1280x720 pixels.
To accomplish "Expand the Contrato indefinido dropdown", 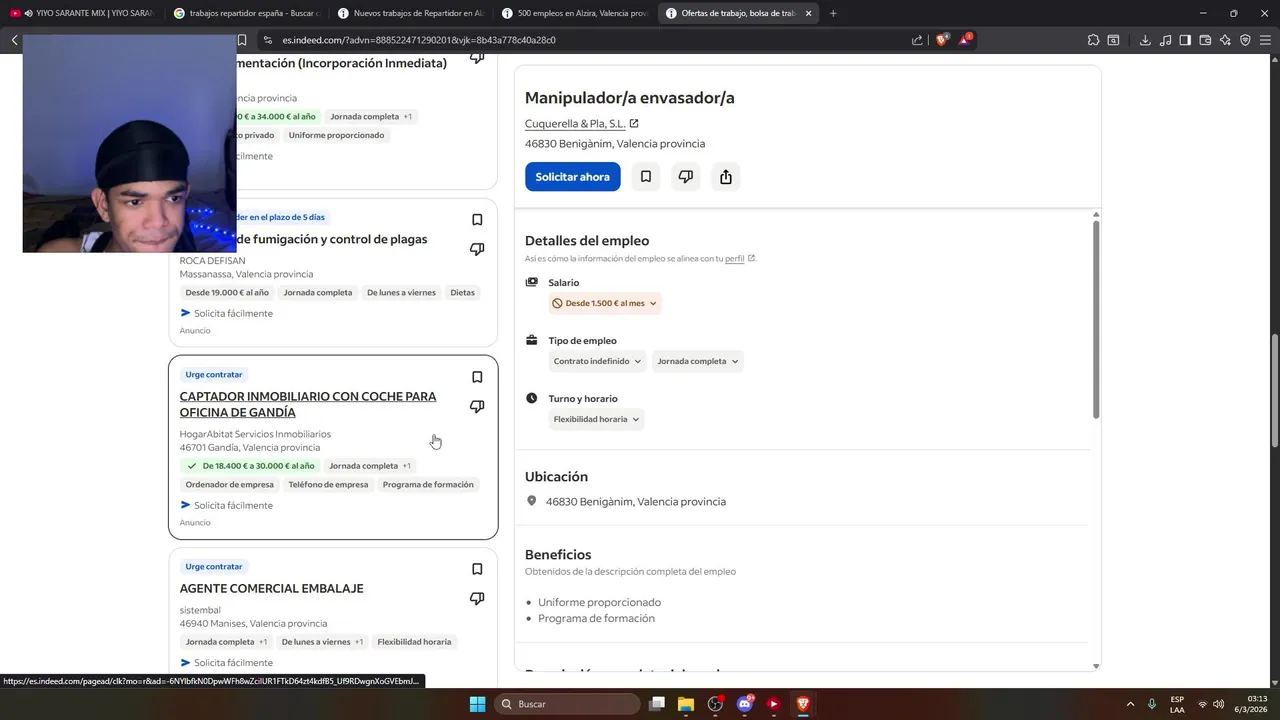I will tap(598, 361).
